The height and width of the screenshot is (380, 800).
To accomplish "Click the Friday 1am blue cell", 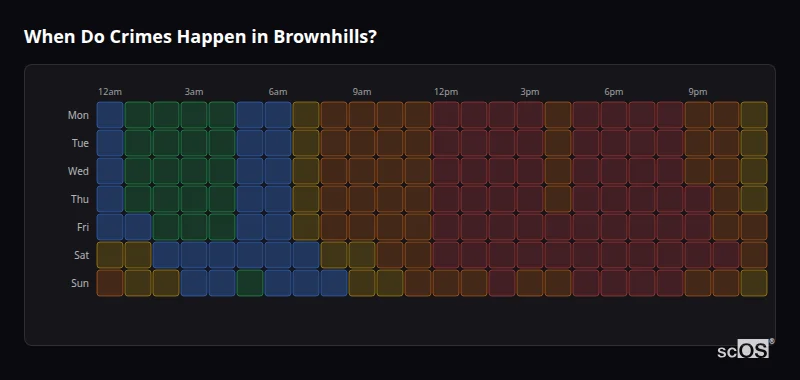I will tap(138, 227).
